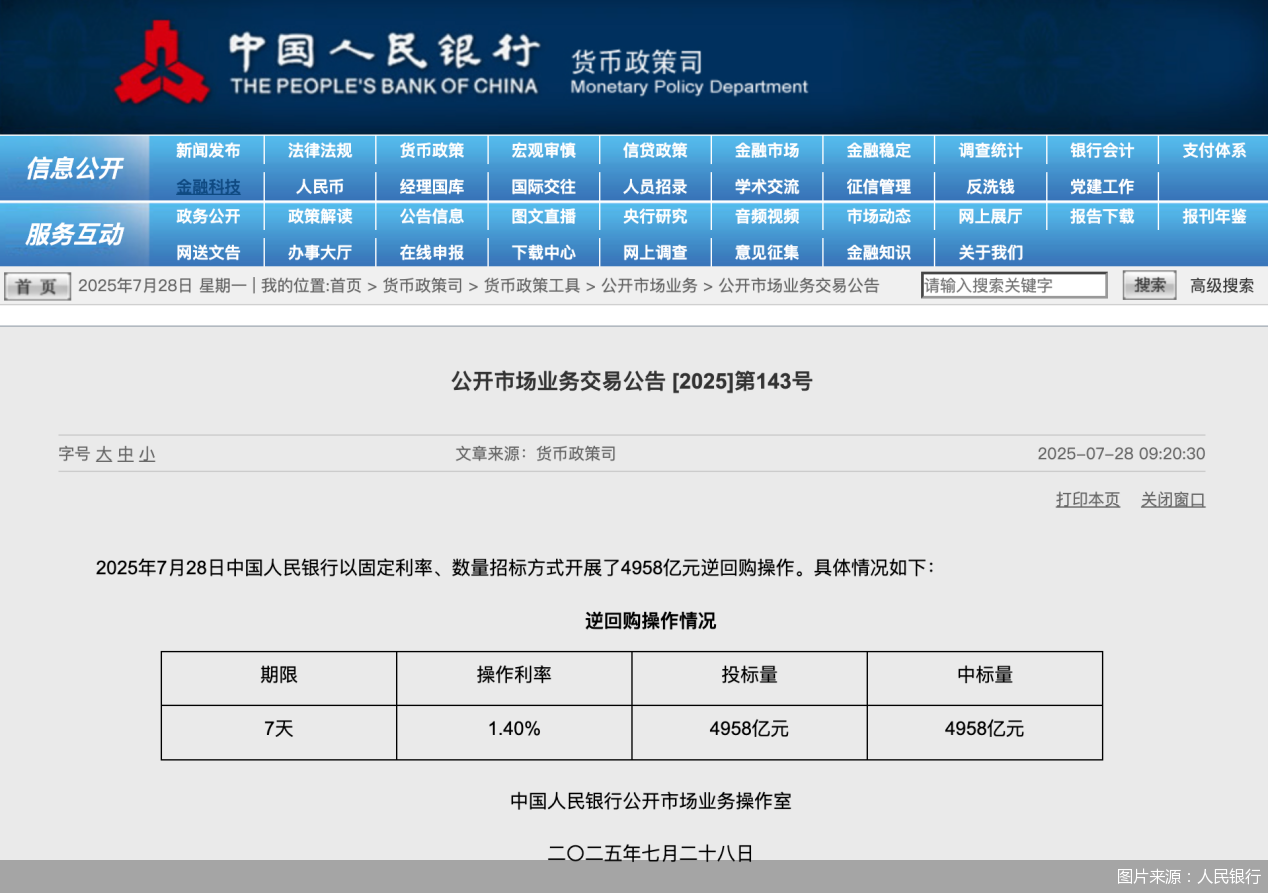This screenshot has height=893, width=1268.
Task: Open 征信管理 section
Action: pyautogui.click(x=879, y=187)
